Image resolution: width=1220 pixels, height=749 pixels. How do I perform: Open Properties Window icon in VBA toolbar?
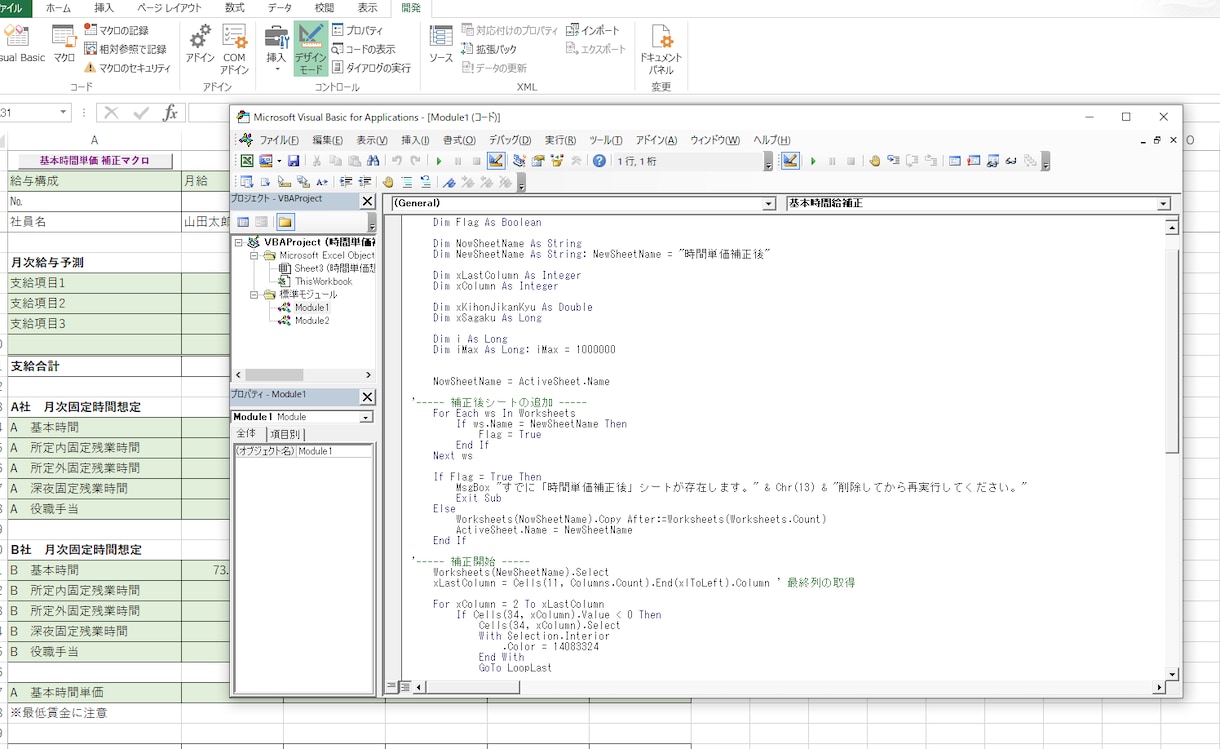click(538, 160)
